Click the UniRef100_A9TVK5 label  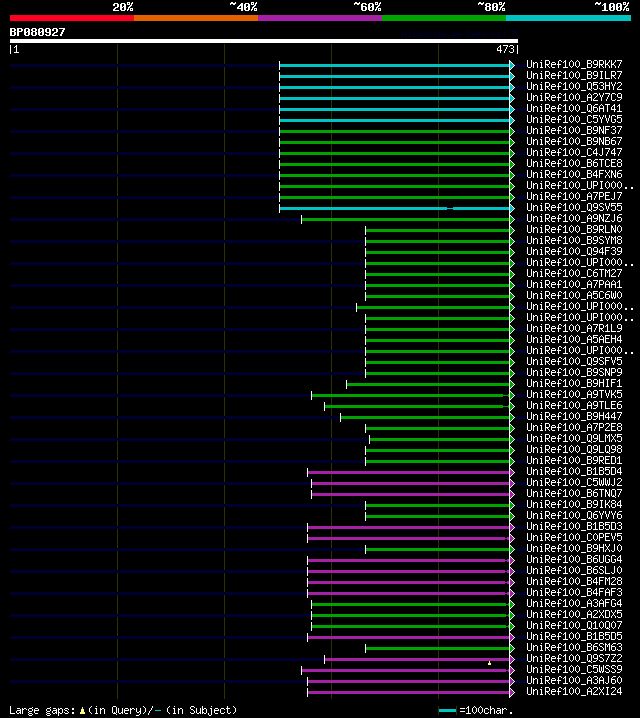point(574,394)
